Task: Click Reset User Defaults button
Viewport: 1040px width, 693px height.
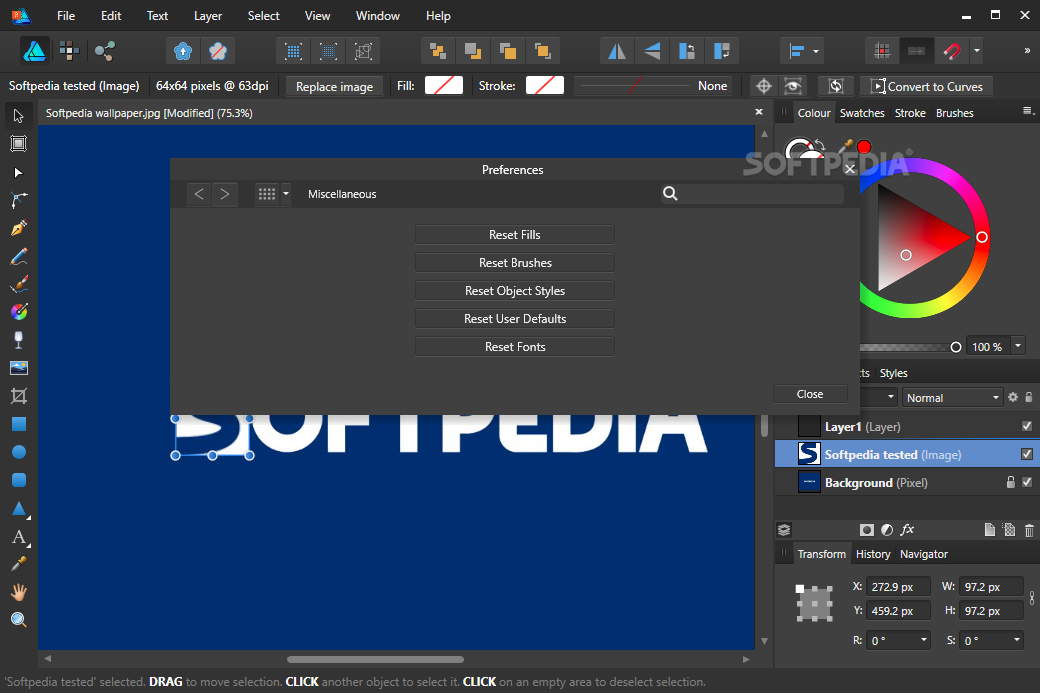Action: [x=515, y=318]
